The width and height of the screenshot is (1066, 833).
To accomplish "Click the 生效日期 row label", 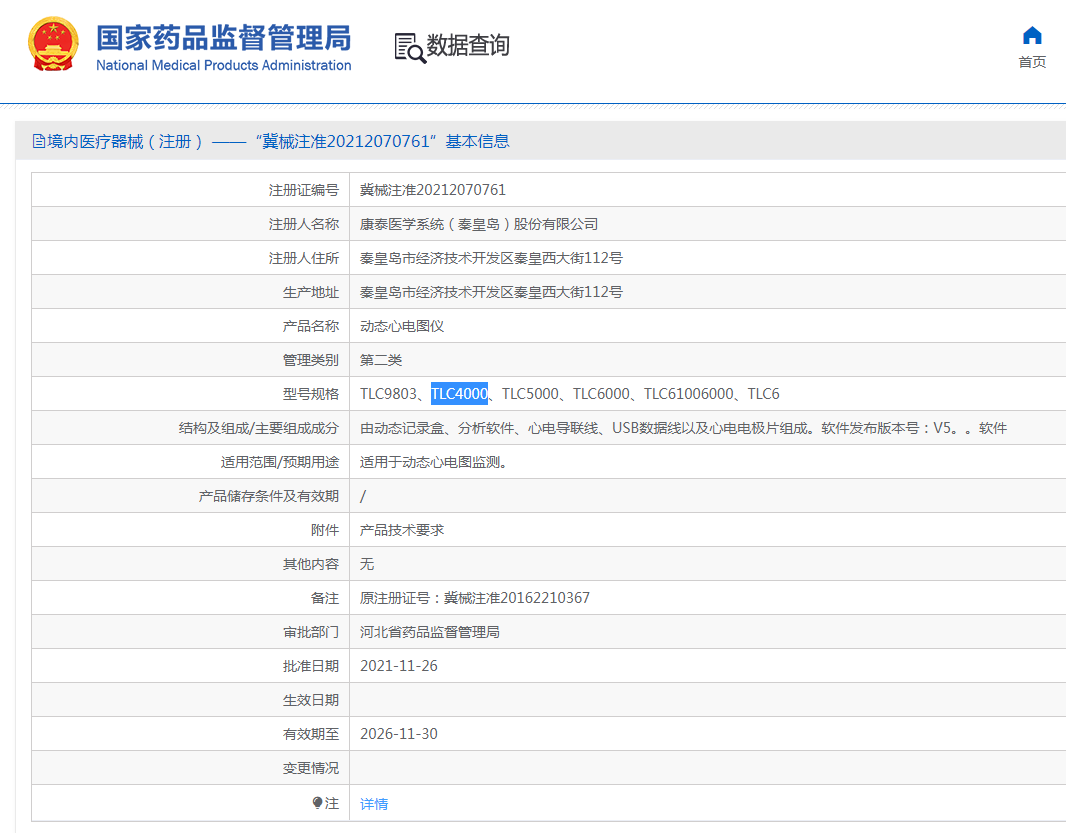I will point(311,700).
